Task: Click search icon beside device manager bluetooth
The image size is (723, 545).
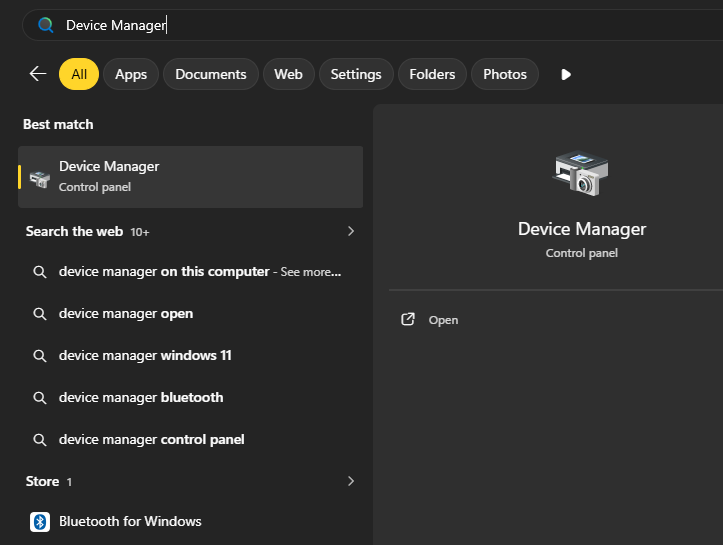Action: [x=40, y=397]
